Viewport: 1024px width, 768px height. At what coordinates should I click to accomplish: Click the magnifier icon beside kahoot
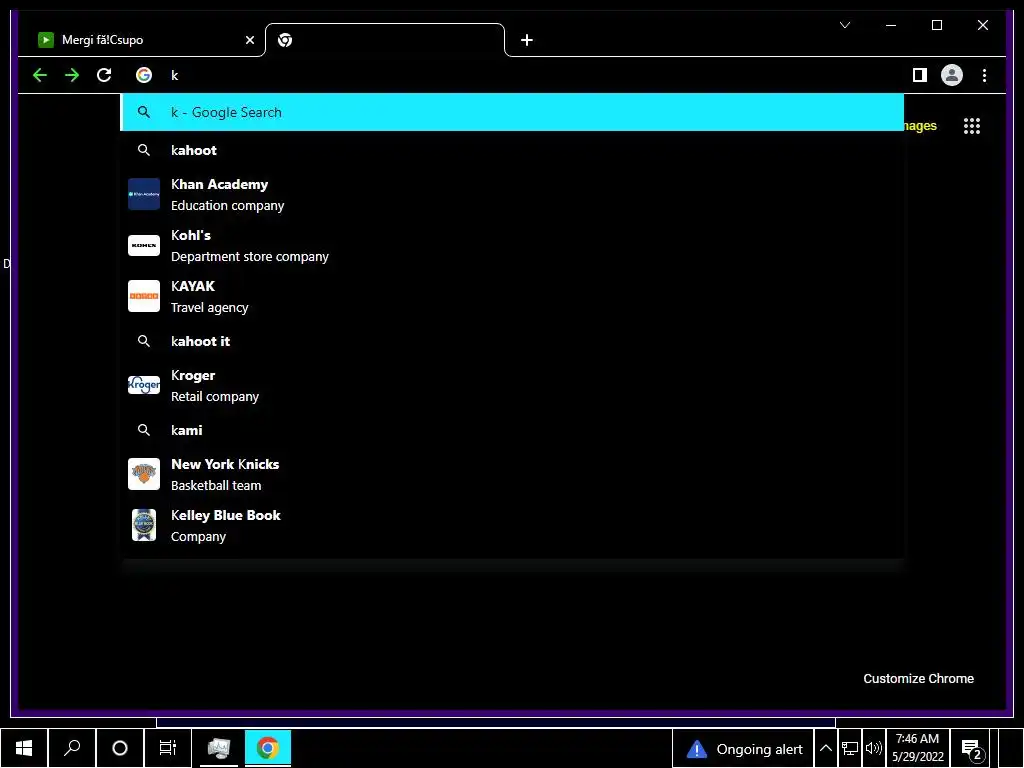144,150
